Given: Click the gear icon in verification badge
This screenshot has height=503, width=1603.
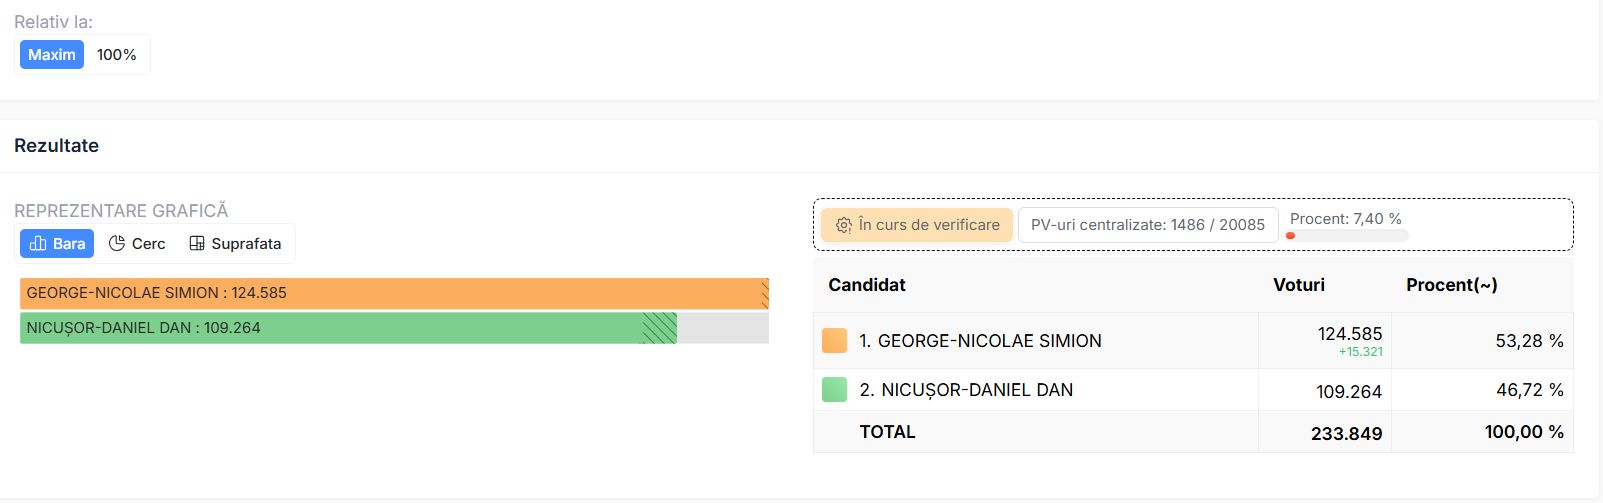Looking at the screenshot, I should tap(844, 225).
